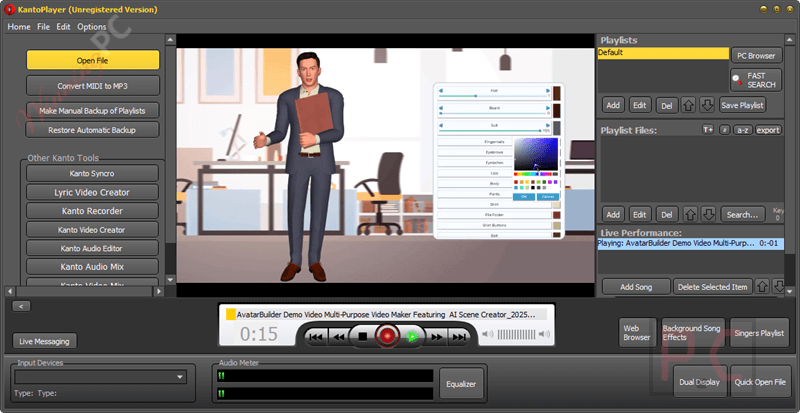Edit the selected playlist in Playlists section
Screen dimensions: 800x413
[640, 105]
